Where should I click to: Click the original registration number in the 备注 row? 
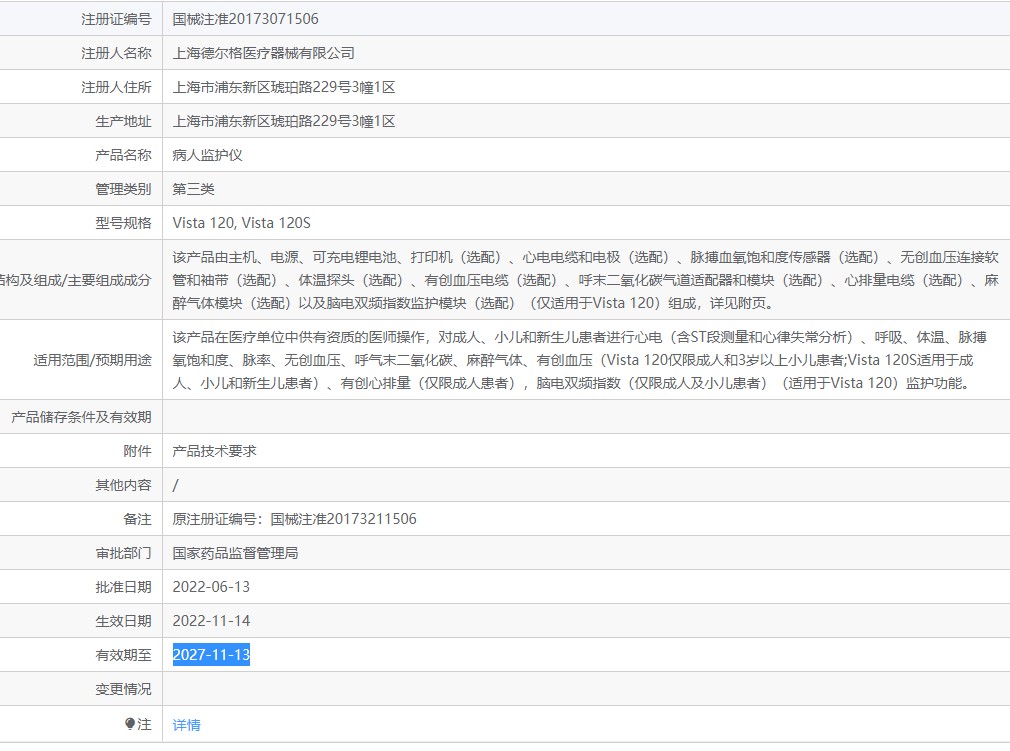(x=295, y=519)
